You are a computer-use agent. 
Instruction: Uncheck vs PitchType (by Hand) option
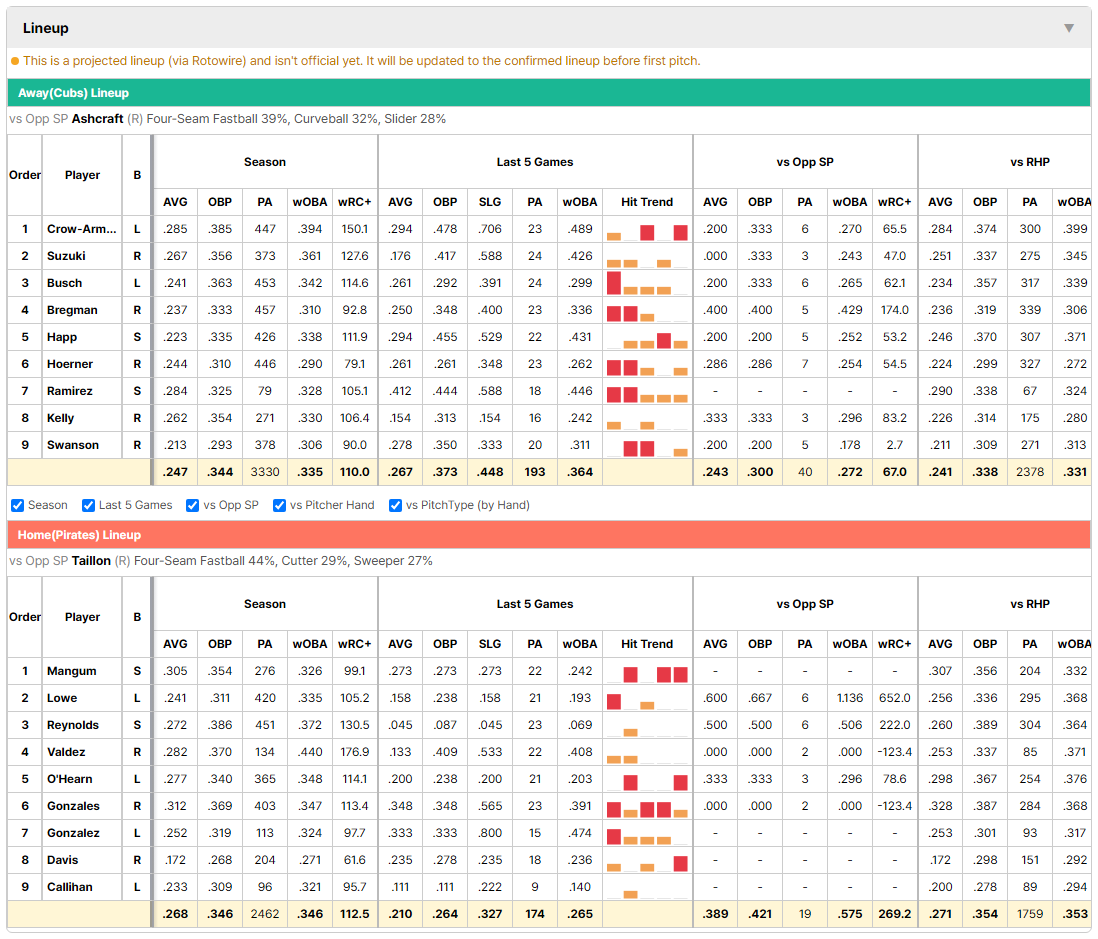(x=395, y=505)
